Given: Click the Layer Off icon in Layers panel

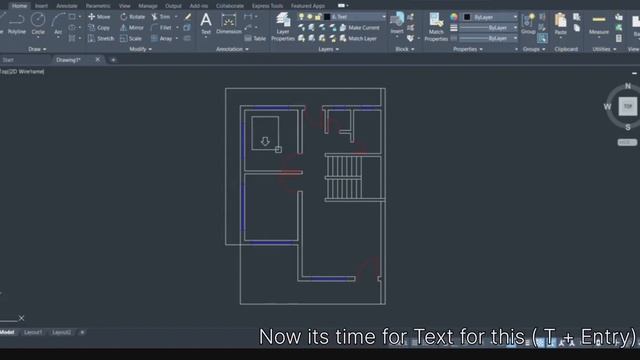Looking at the screenshot, I should (x=301, y=28).
